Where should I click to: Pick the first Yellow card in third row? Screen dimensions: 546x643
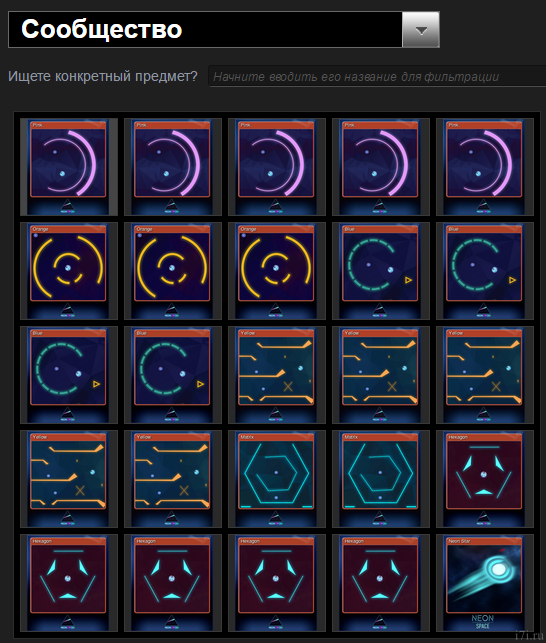(x=277, y=375)
